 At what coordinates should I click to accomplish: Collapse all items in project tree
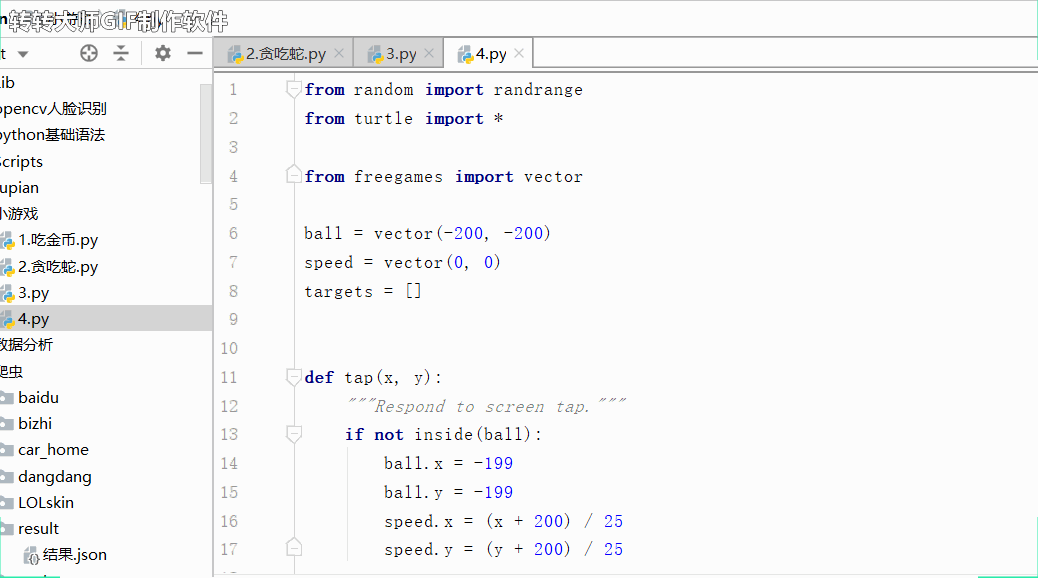(120, 54)
